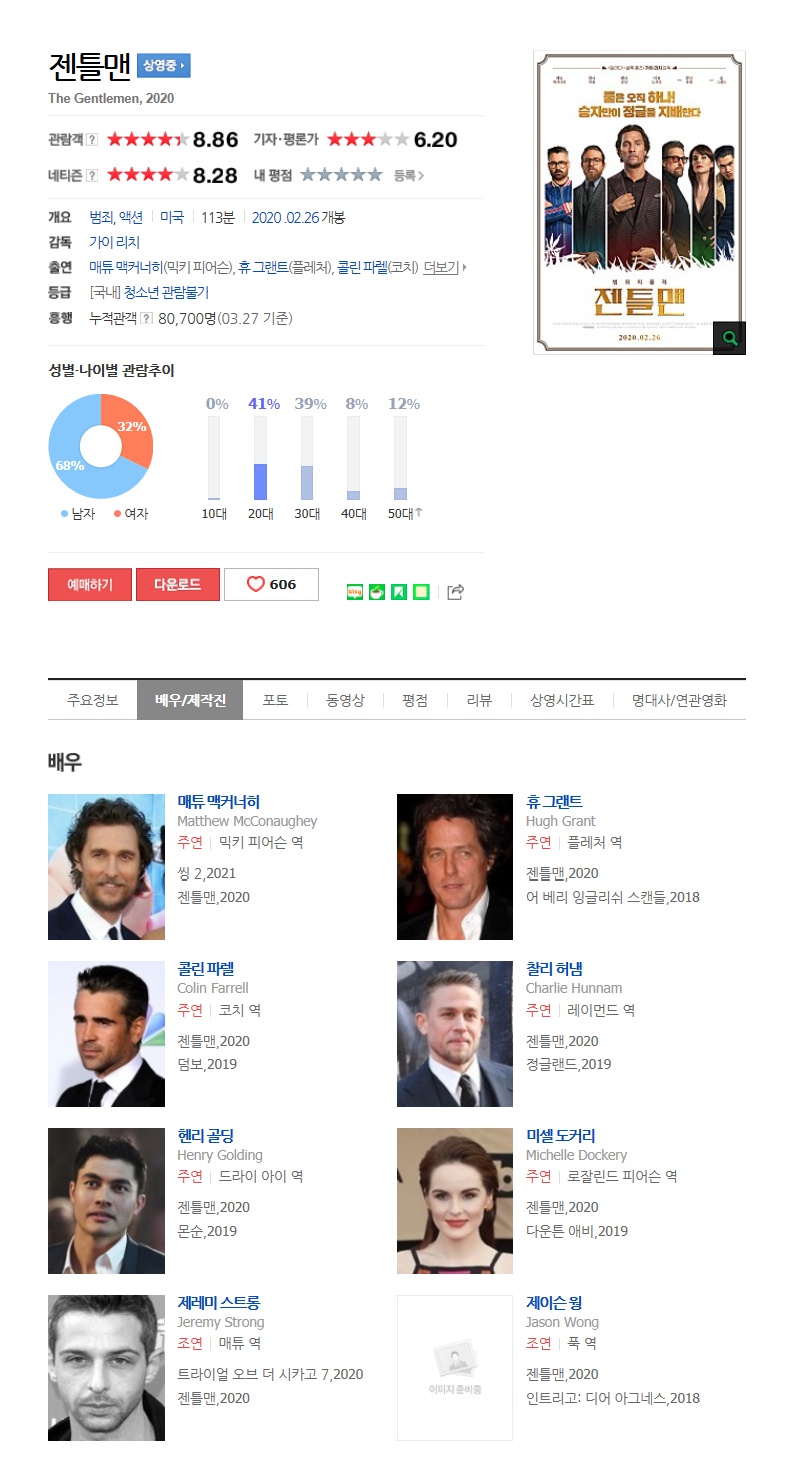Open the 상영시간표 tab
This screenshot has width=795, height=1461.
coord(562,700)
